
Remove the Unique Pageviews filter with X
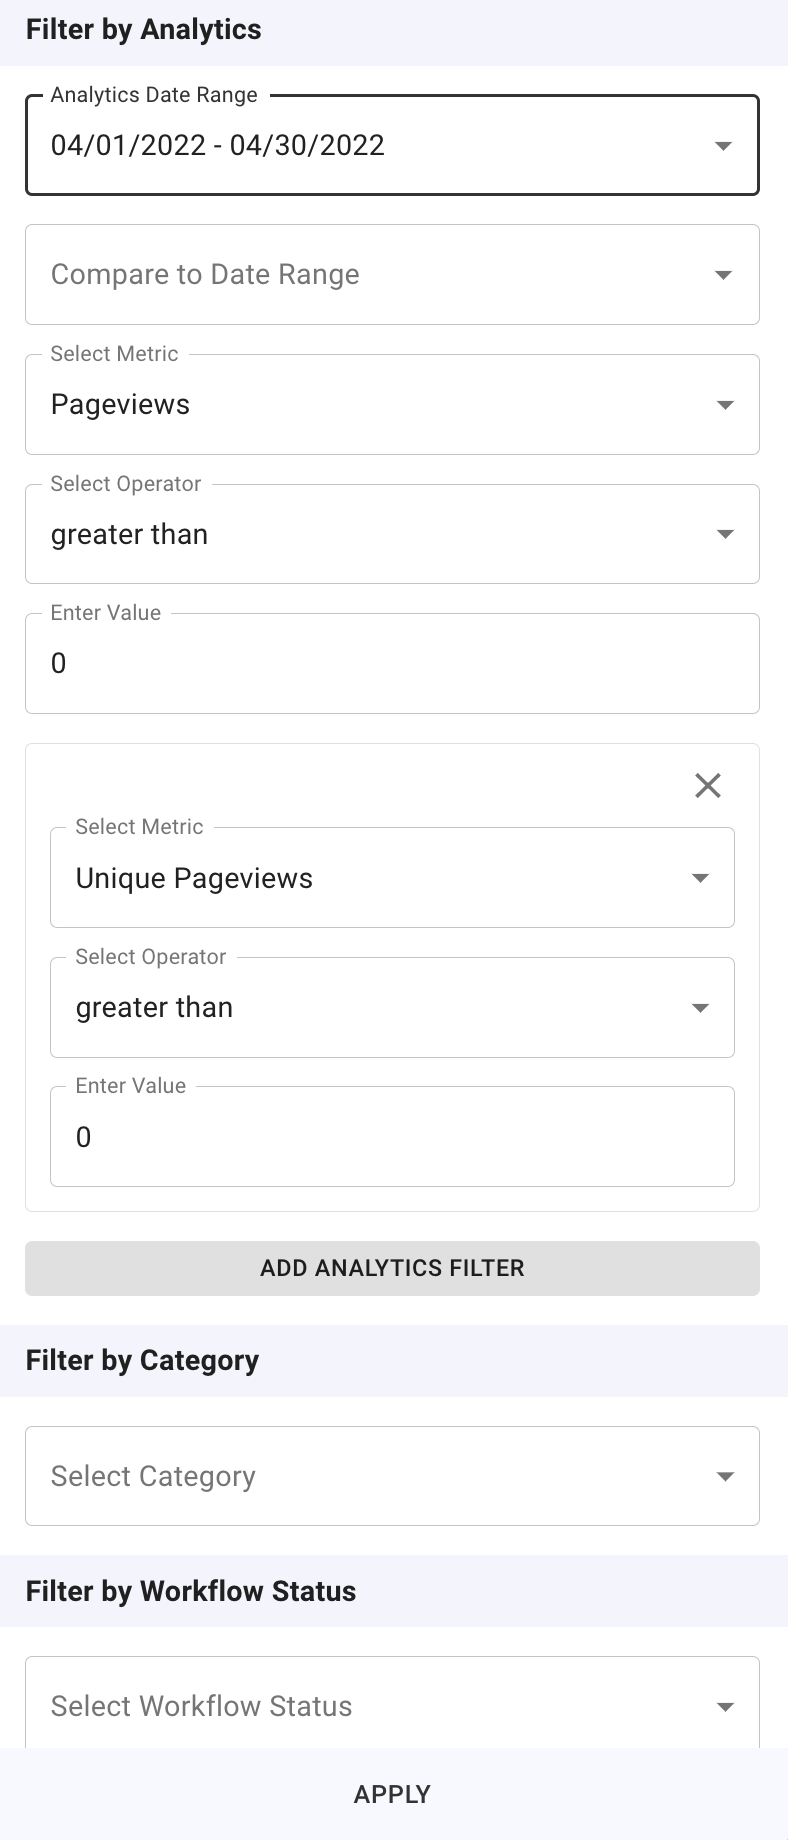tap(708, 786)
